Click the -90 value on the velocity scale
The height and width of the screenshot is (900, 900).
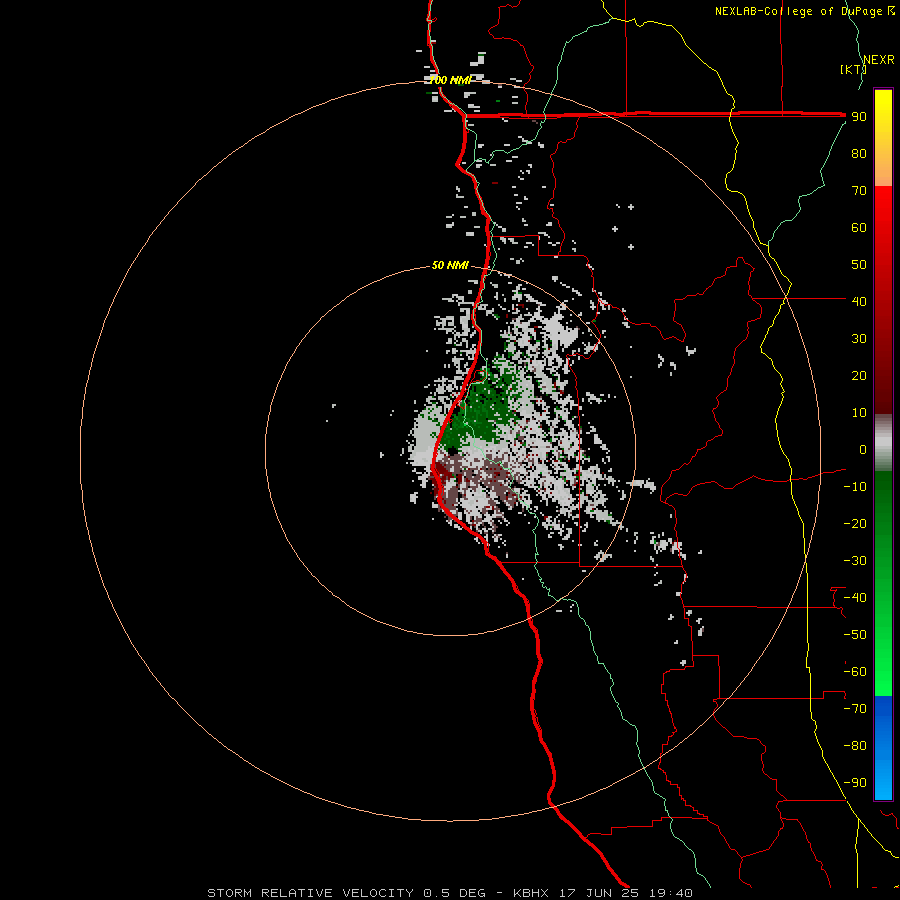click(855, 783)
